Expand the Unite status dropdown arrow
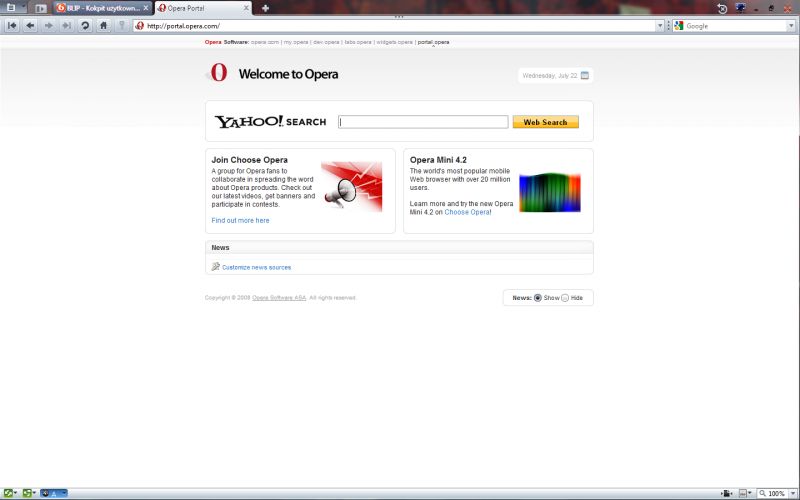The height and width of the screenshot is (500, 800). tap(35, 493)
